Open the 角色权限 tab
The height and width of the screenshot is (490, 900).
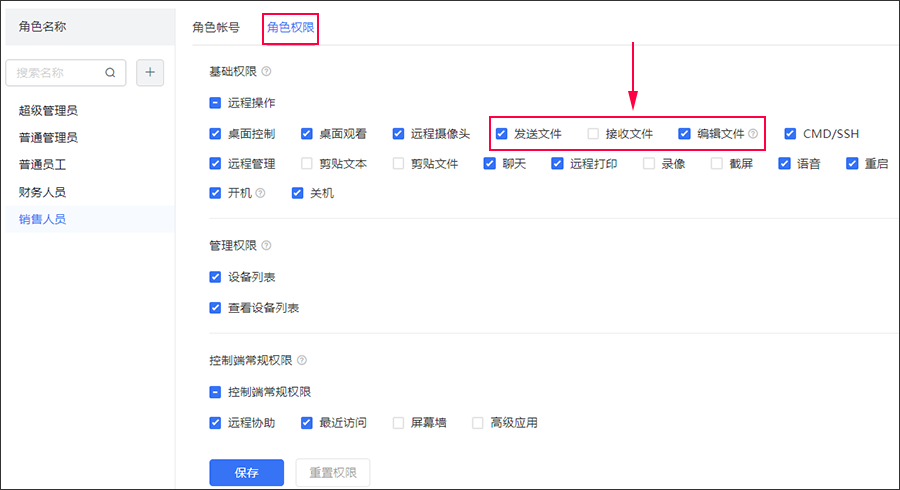point(291,27)
